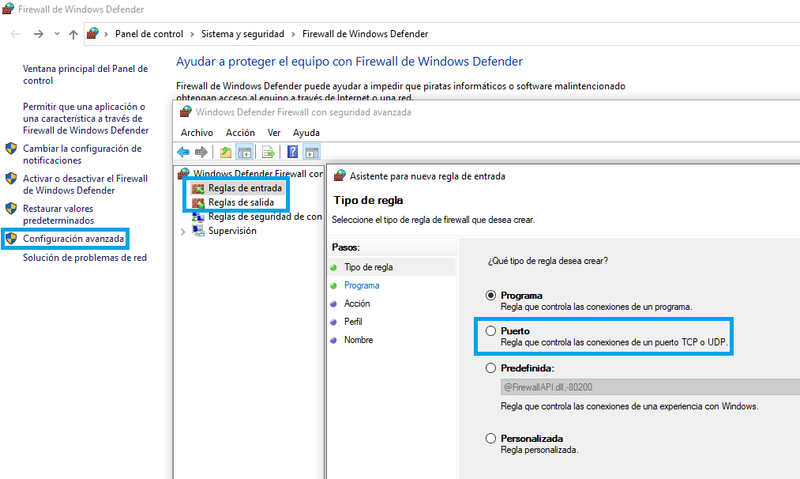The height and width of the screenshot is (479, 800).
Task: Click the Acción wizard step
Action: point(357,304)
